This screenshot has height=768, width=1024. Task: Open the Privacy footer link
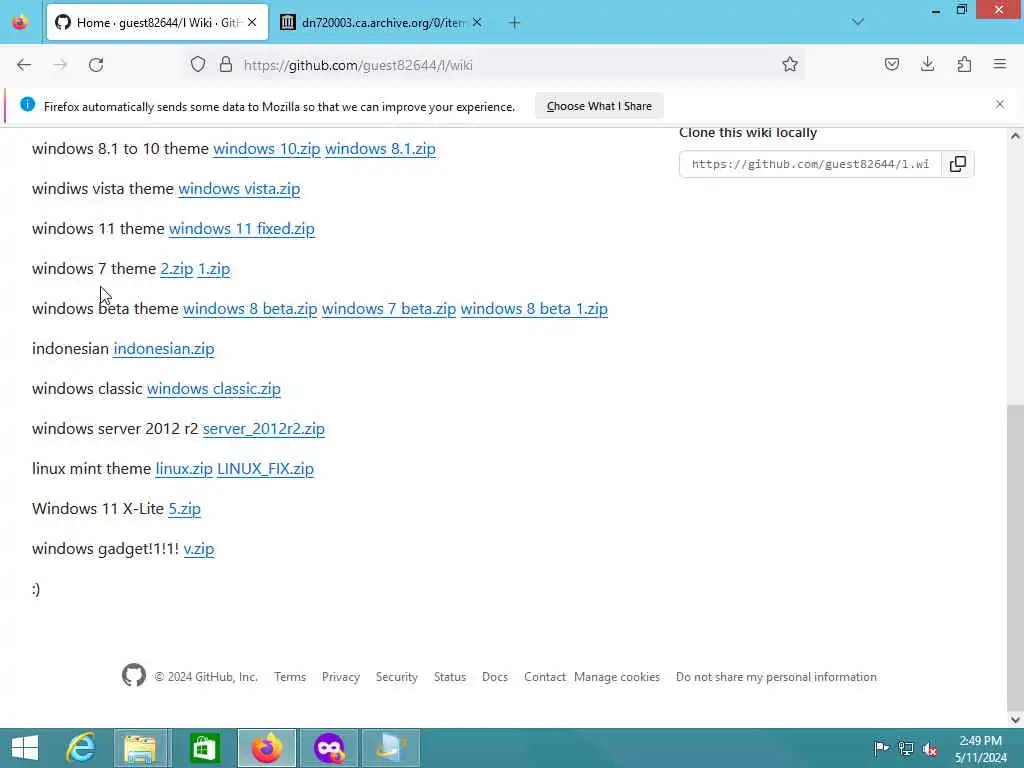(341, 677)
